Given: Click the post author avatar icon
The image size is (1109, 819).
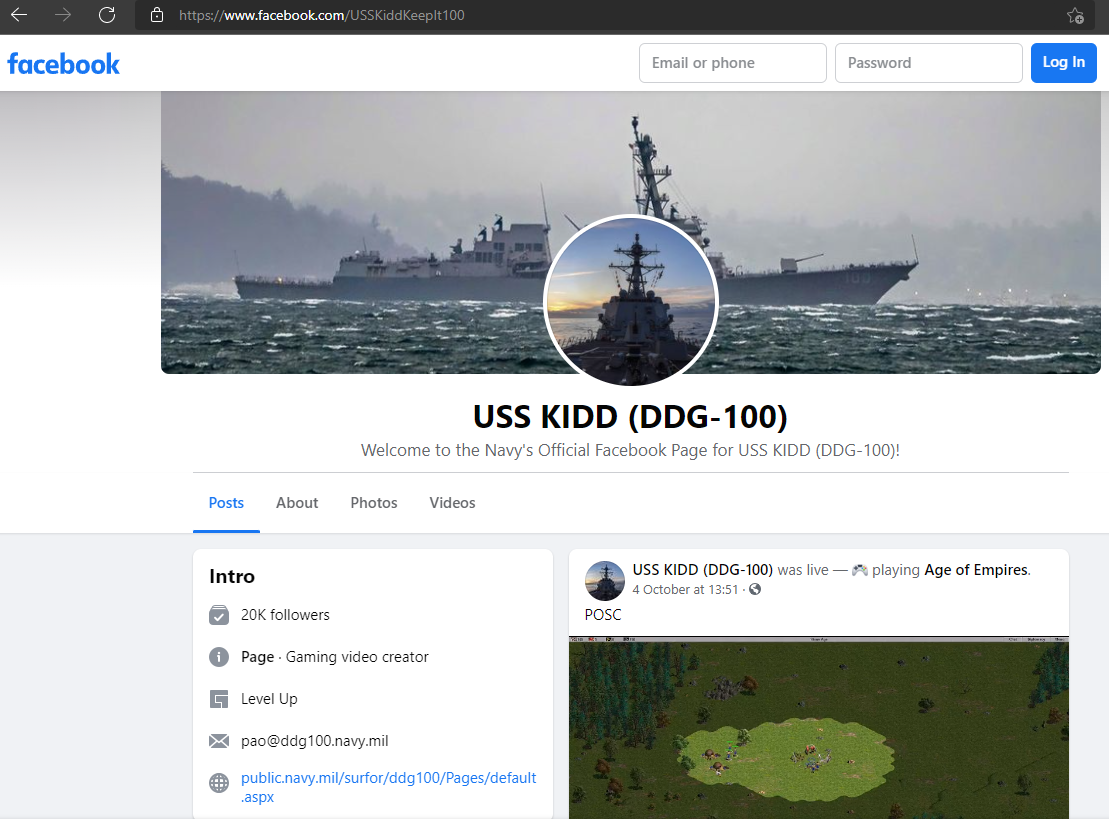Looking at the screenshot, I should pos(605,580).
